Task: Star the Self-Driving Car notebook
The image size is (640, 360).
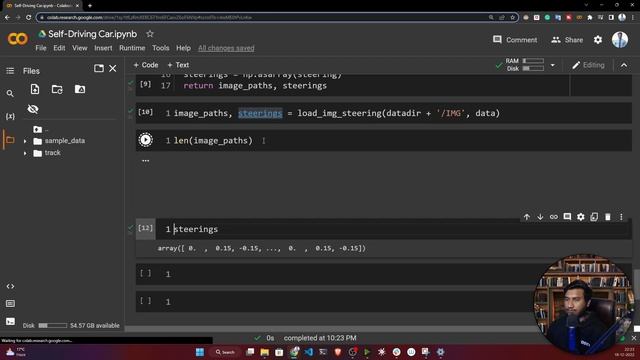Action: tap(150, 34)
